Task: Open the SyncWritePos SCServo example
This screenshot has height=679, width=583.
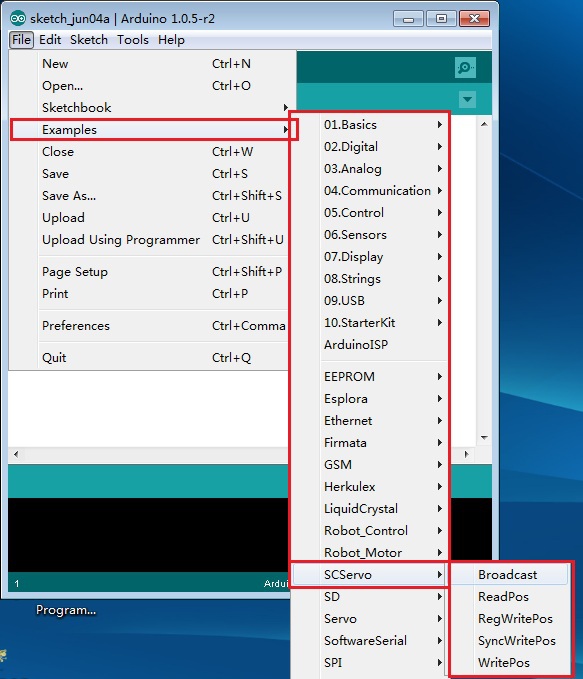Action: coord(510,640)
